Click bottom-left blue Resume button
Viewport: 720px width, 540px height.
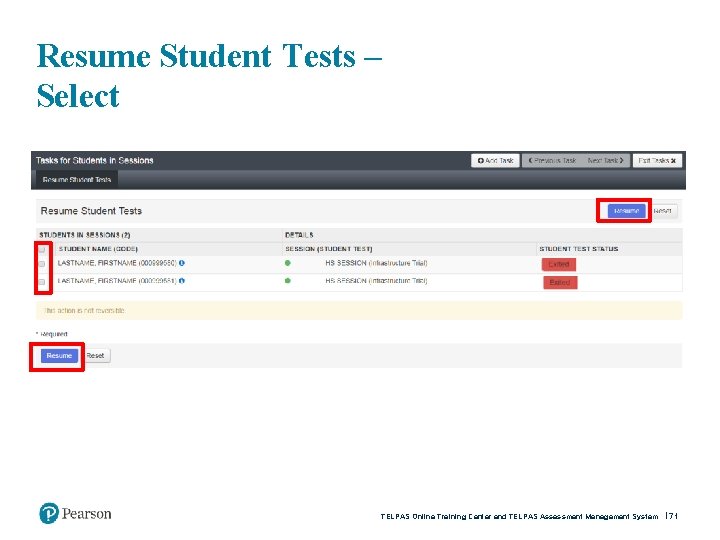[x=59, y=356]
